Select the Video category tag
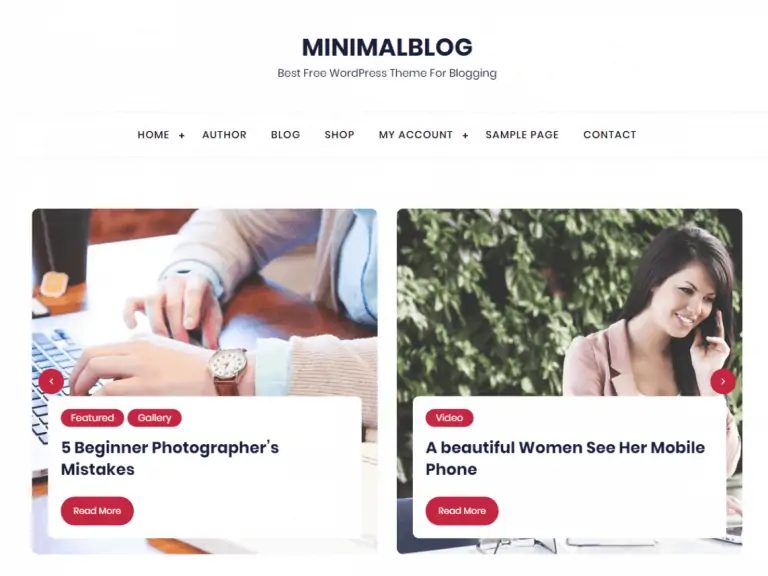This screenshot has width=768, height=576. [449, 418]
